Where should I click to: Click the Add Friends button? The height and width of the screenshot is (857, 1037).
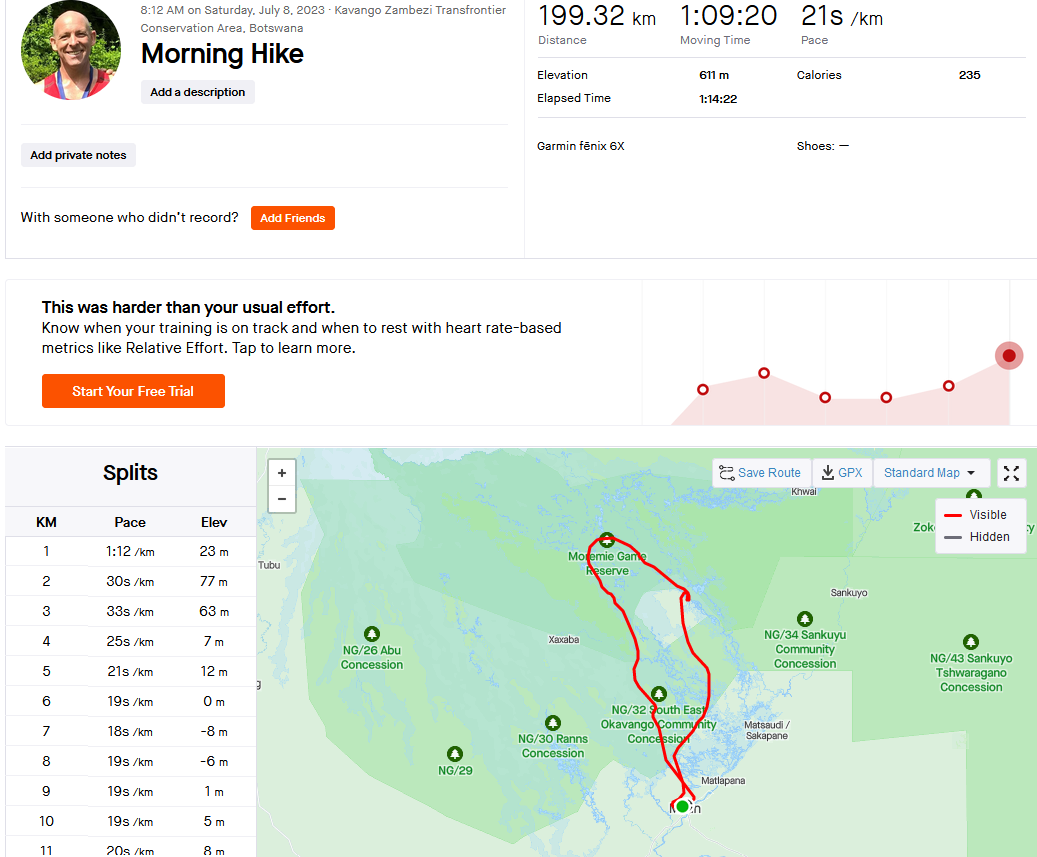292,218
